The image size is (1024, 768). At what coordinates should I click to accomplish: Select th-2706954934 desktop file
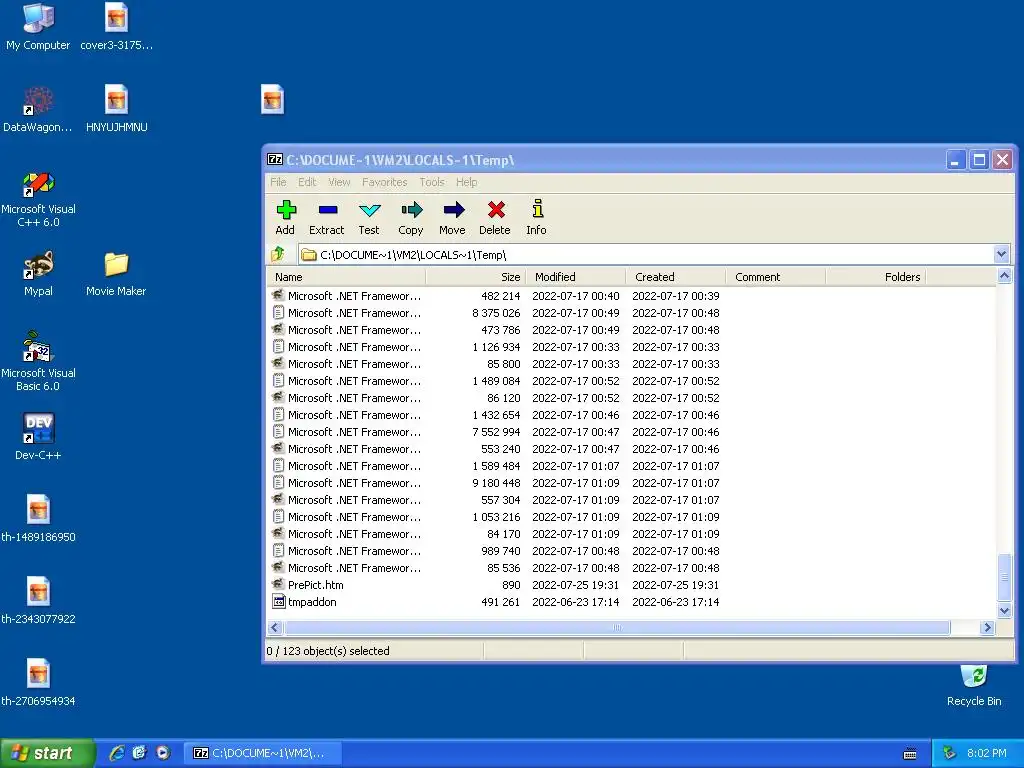coord(38,683)
